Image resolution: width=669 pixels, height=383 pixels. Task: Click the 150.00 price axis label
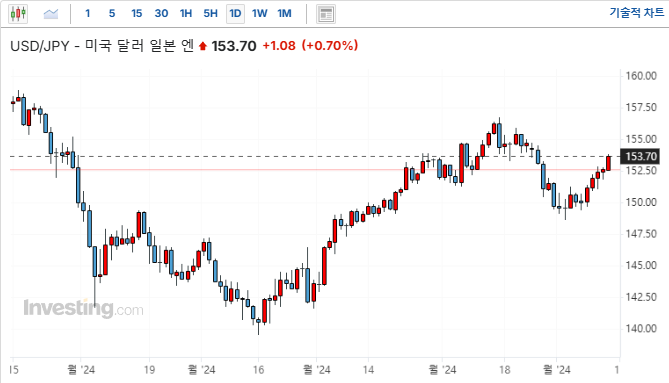(641, 202)
